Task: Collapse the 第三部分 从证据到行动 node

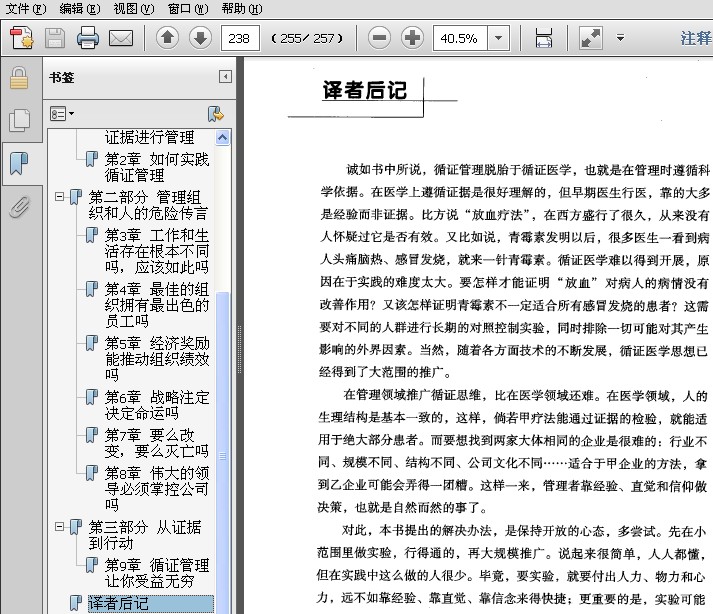Action: pyautogui.click(x=60, y=527)
